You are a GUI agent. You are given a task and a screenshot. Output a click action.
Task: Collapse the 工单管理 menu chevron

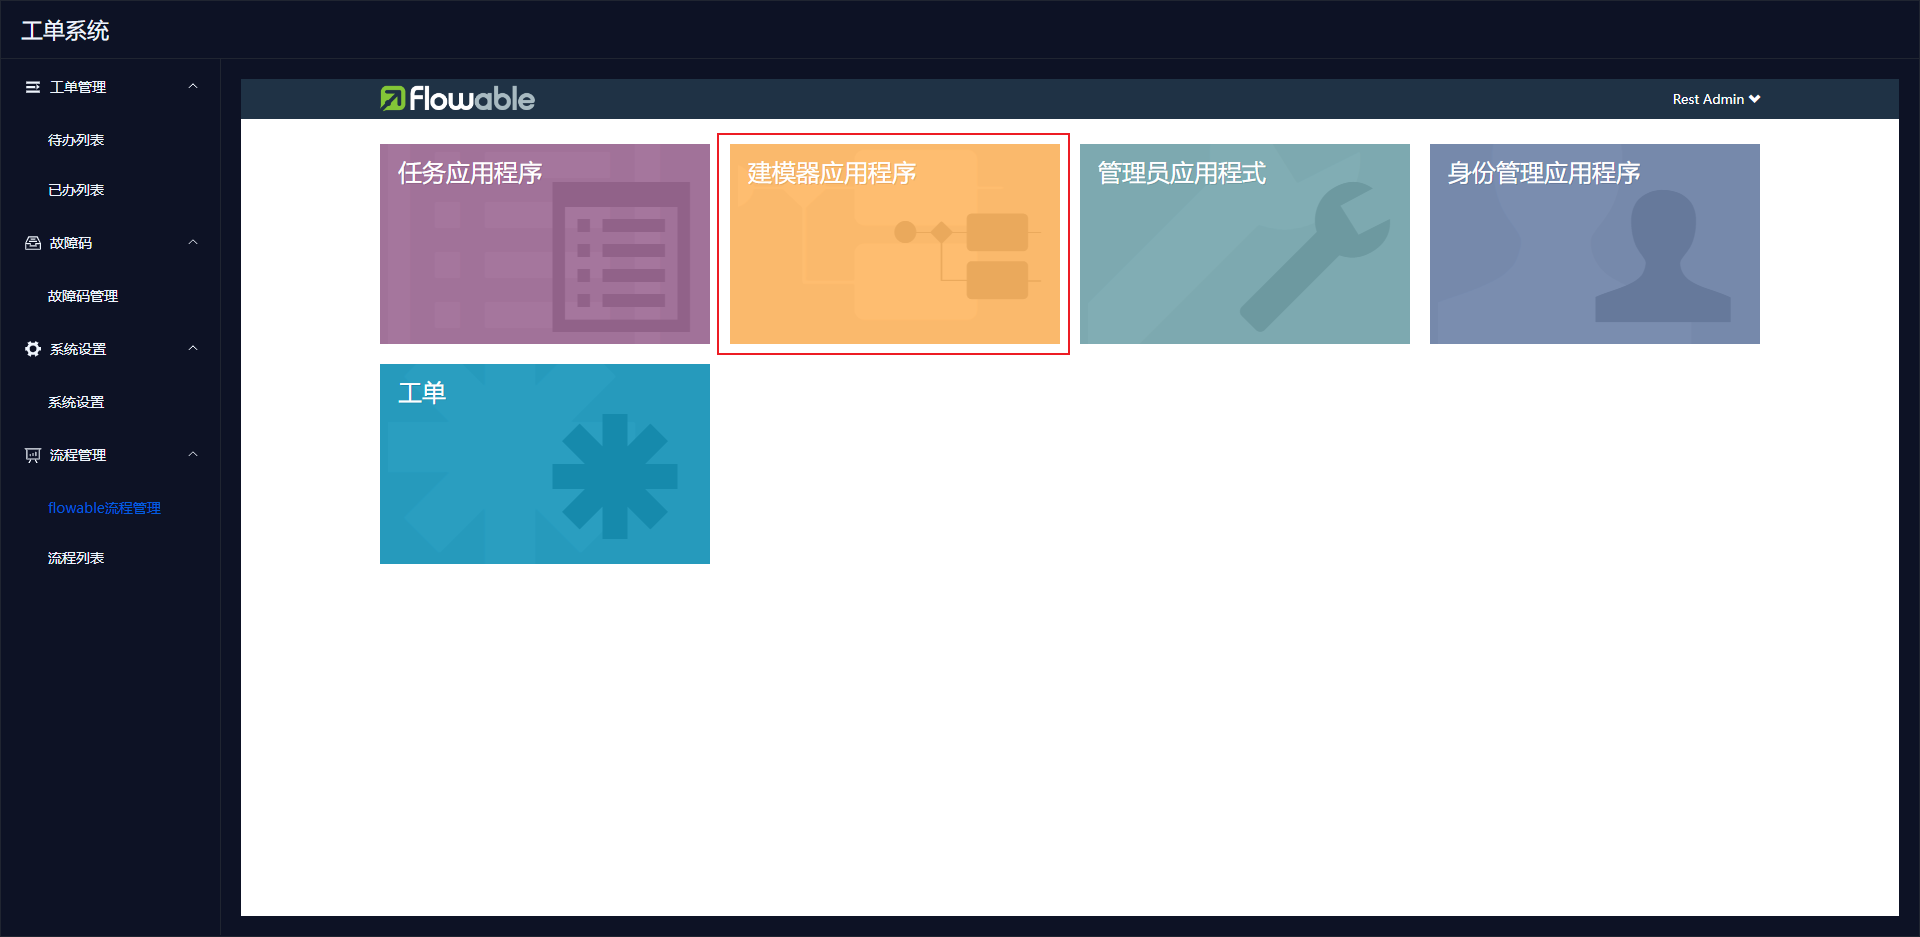coord(193,87)
